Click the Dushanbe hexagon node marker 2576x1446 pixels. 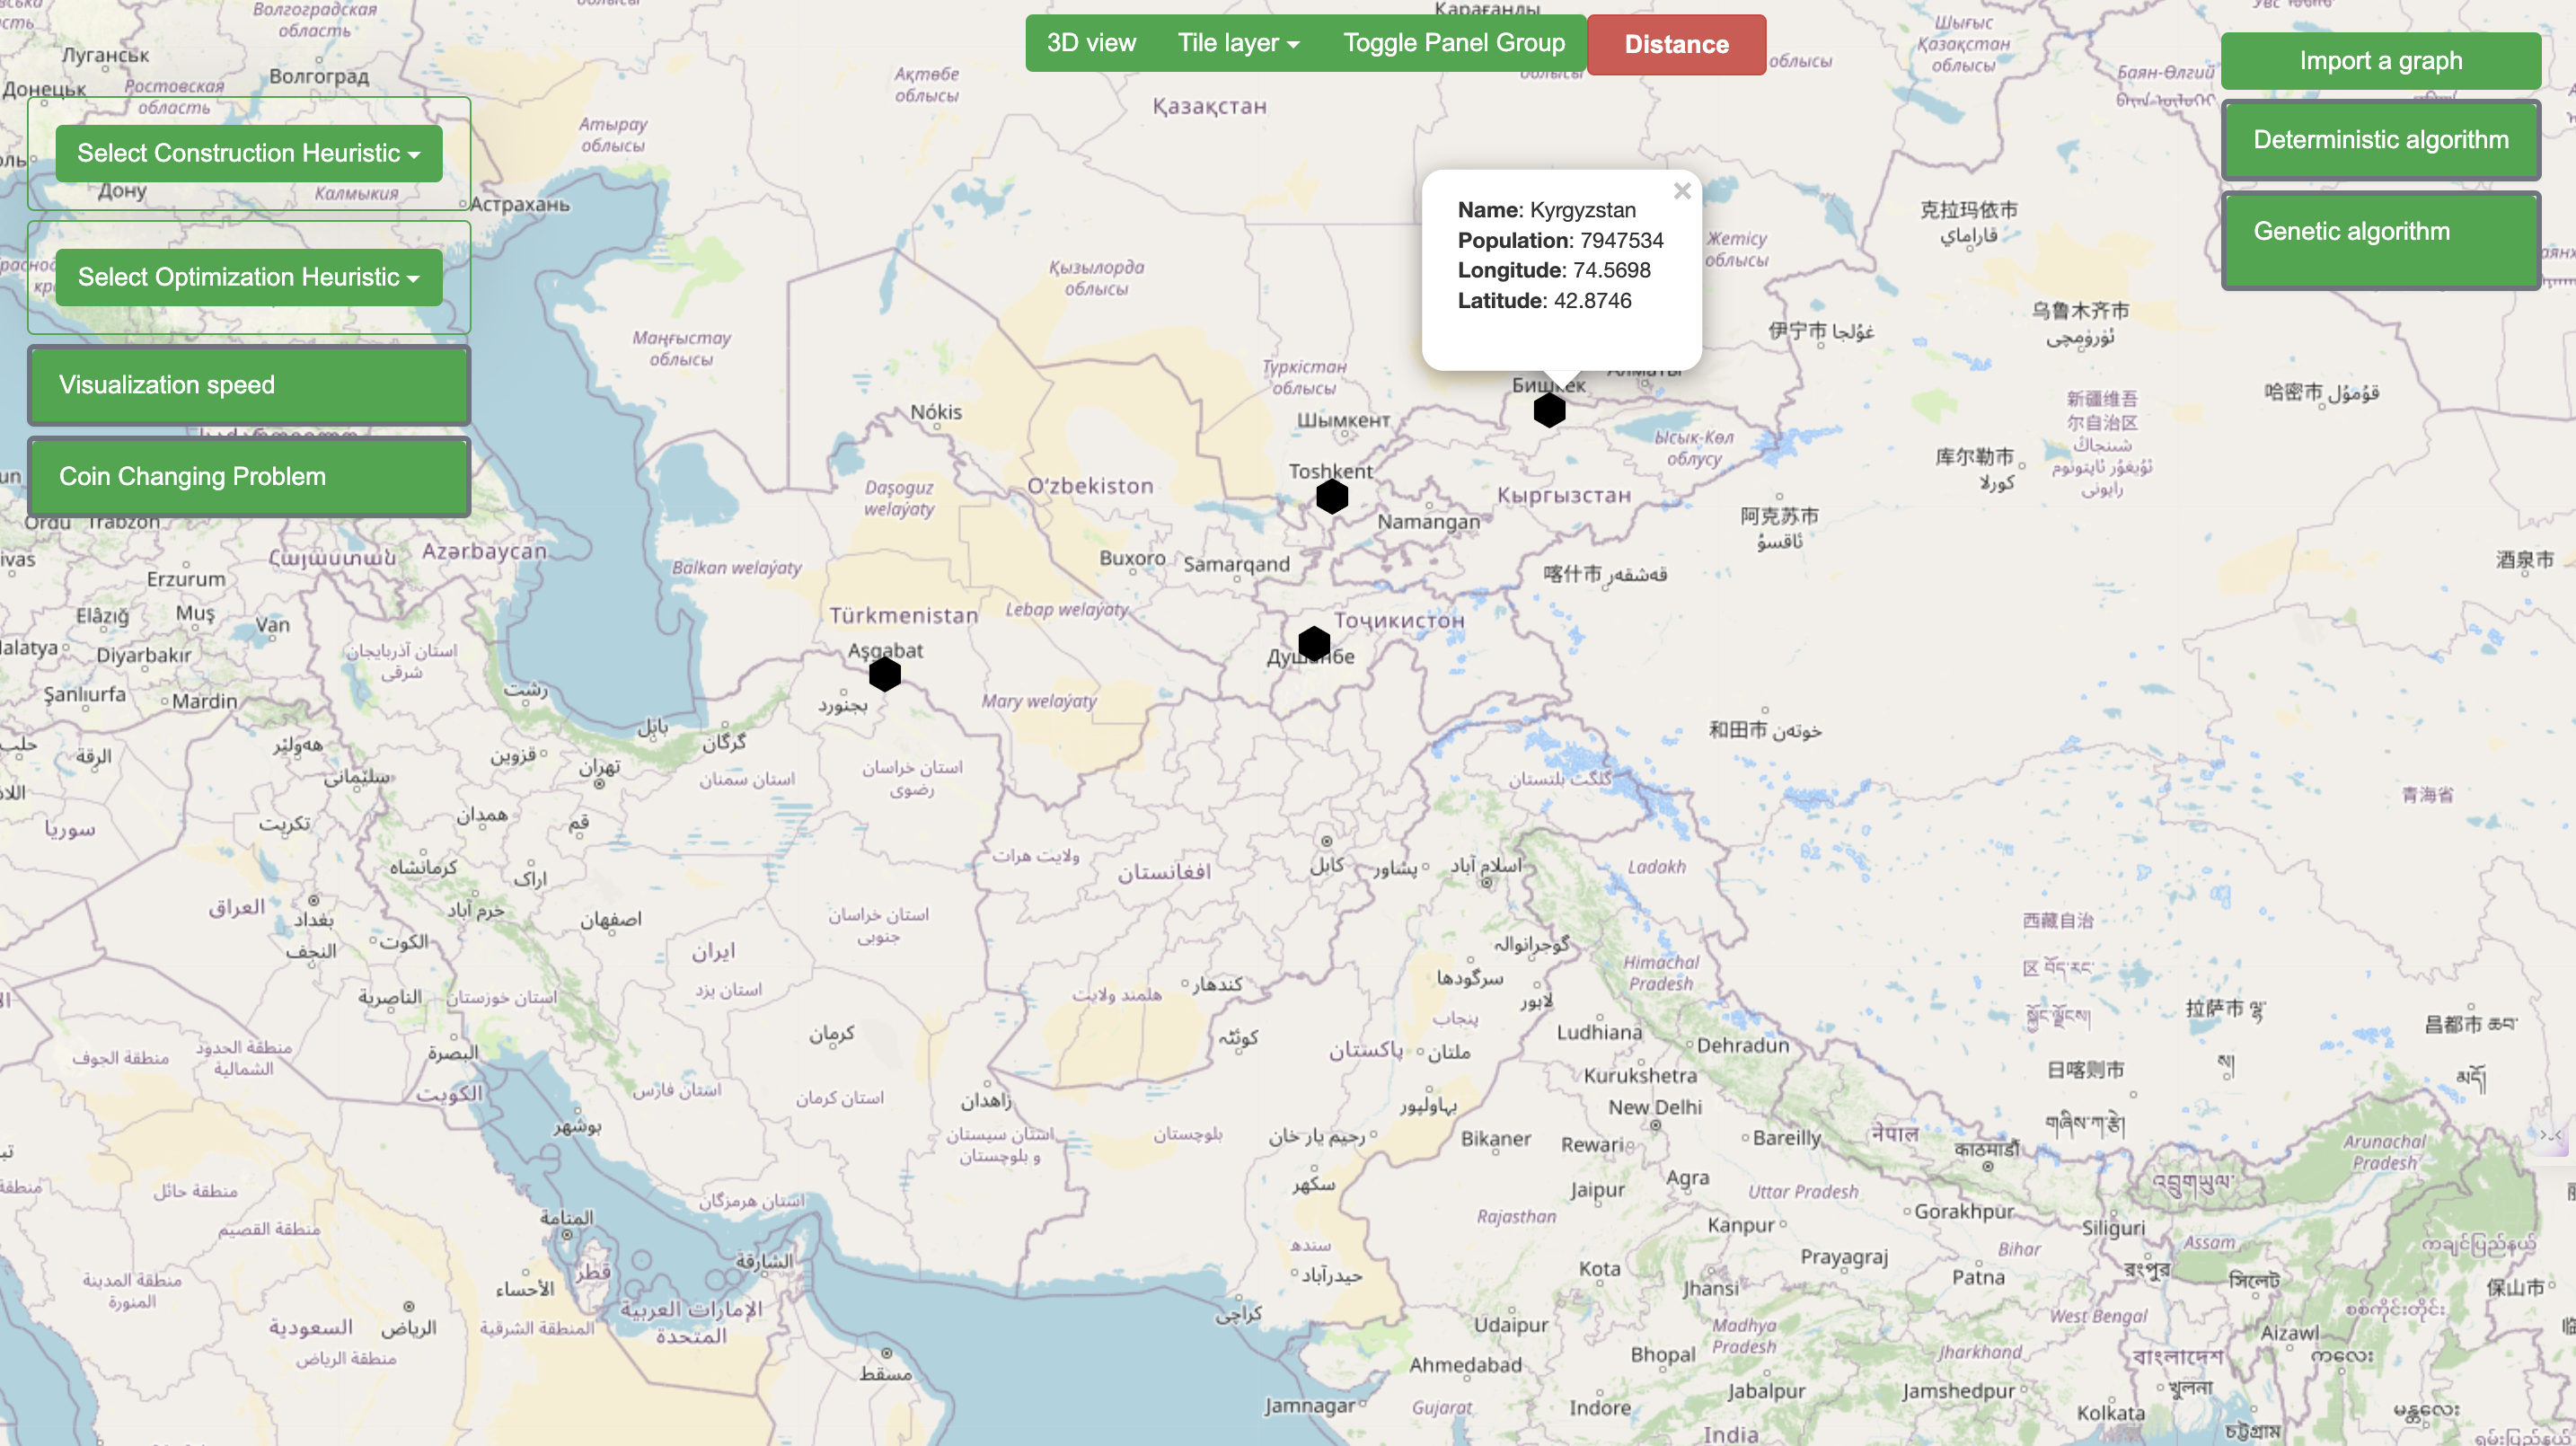click(1313, 643)
